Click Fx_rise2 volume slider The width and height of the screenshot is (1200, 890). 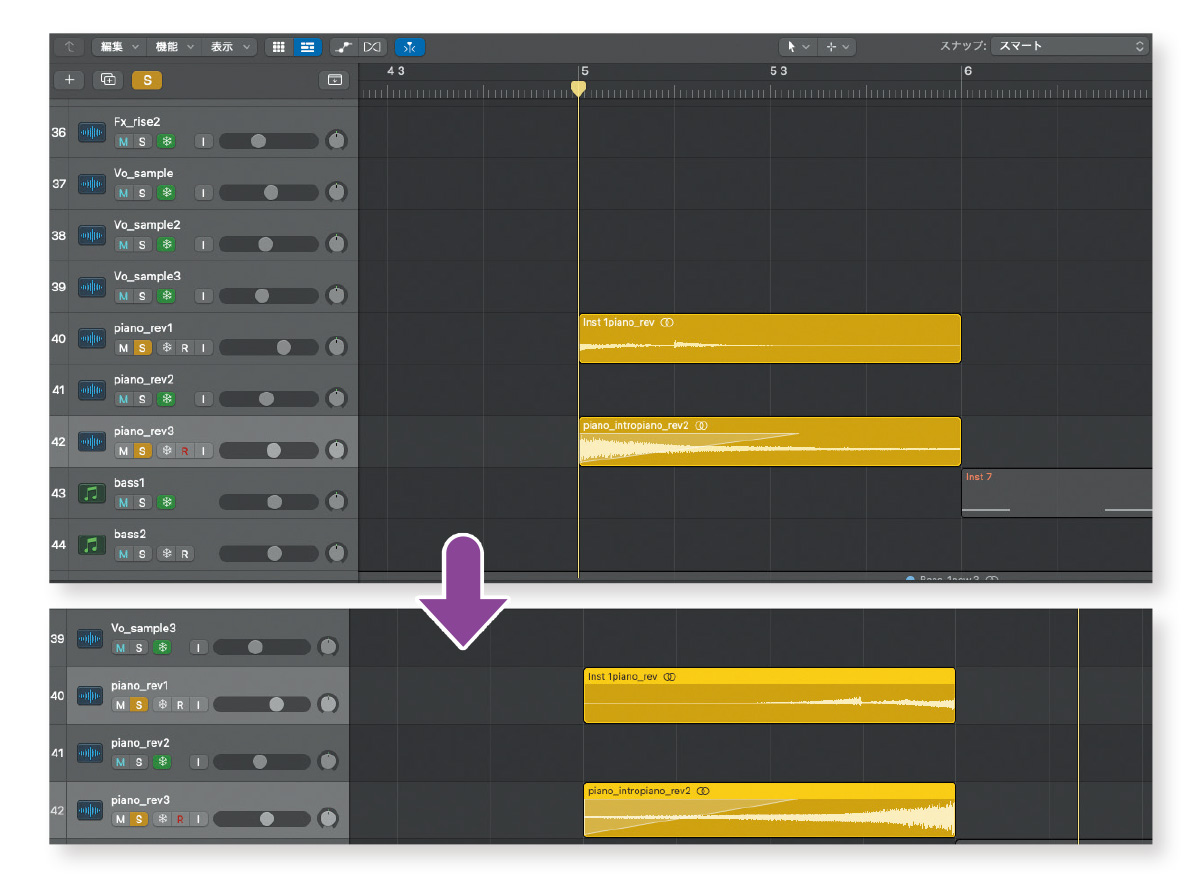tap(268, 141)
